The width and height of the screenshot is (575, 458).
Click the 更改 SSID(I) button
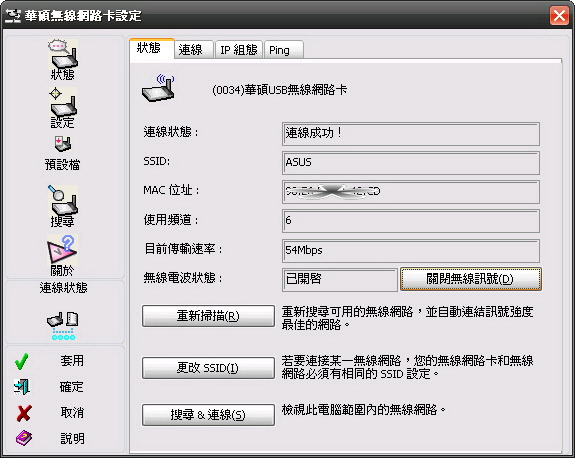[208, 367]
